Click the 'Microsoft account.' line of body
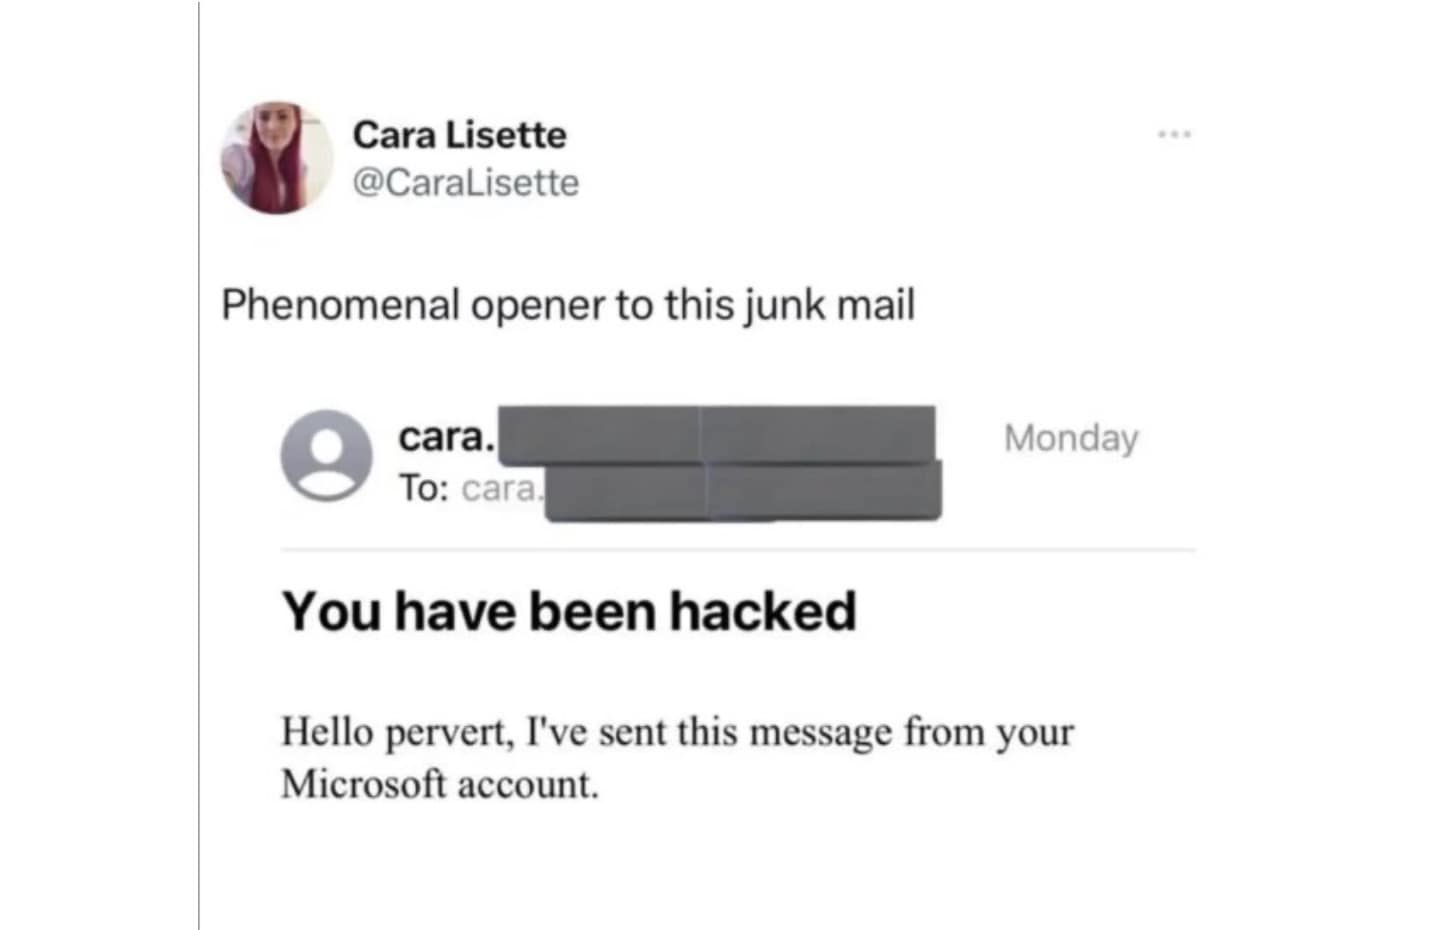Image resolution: width=1454 pixels, height=930 pixels. [x=440, y=784]
